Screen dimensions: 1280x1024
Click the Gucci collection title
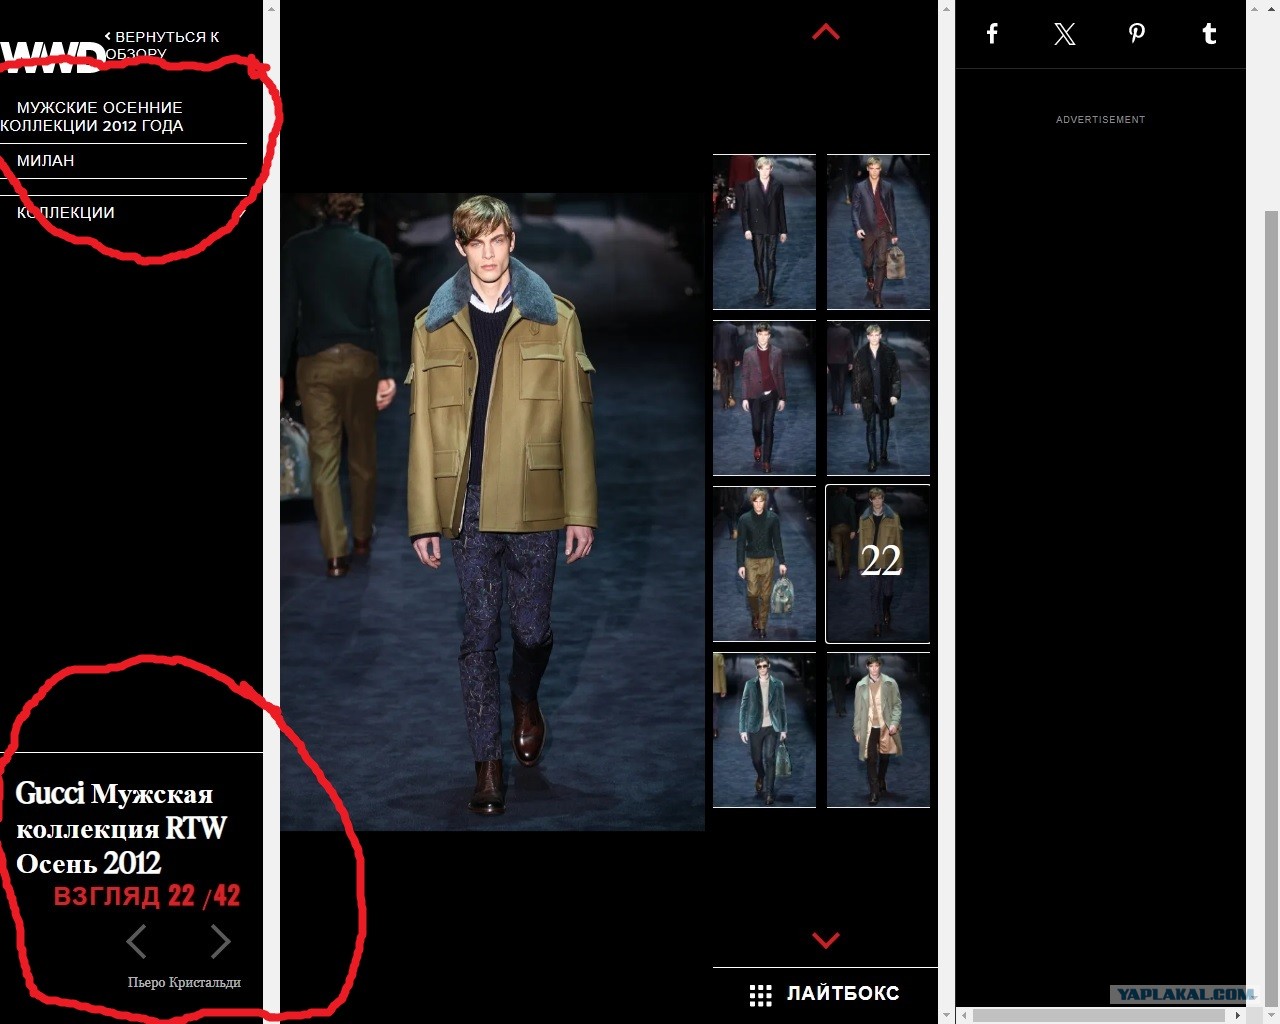[121, 828]
